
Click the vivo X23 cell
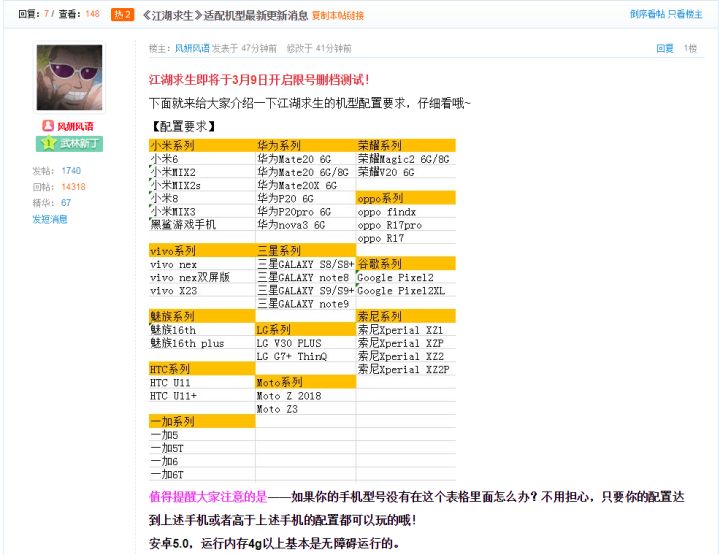(x=202, y=291)
